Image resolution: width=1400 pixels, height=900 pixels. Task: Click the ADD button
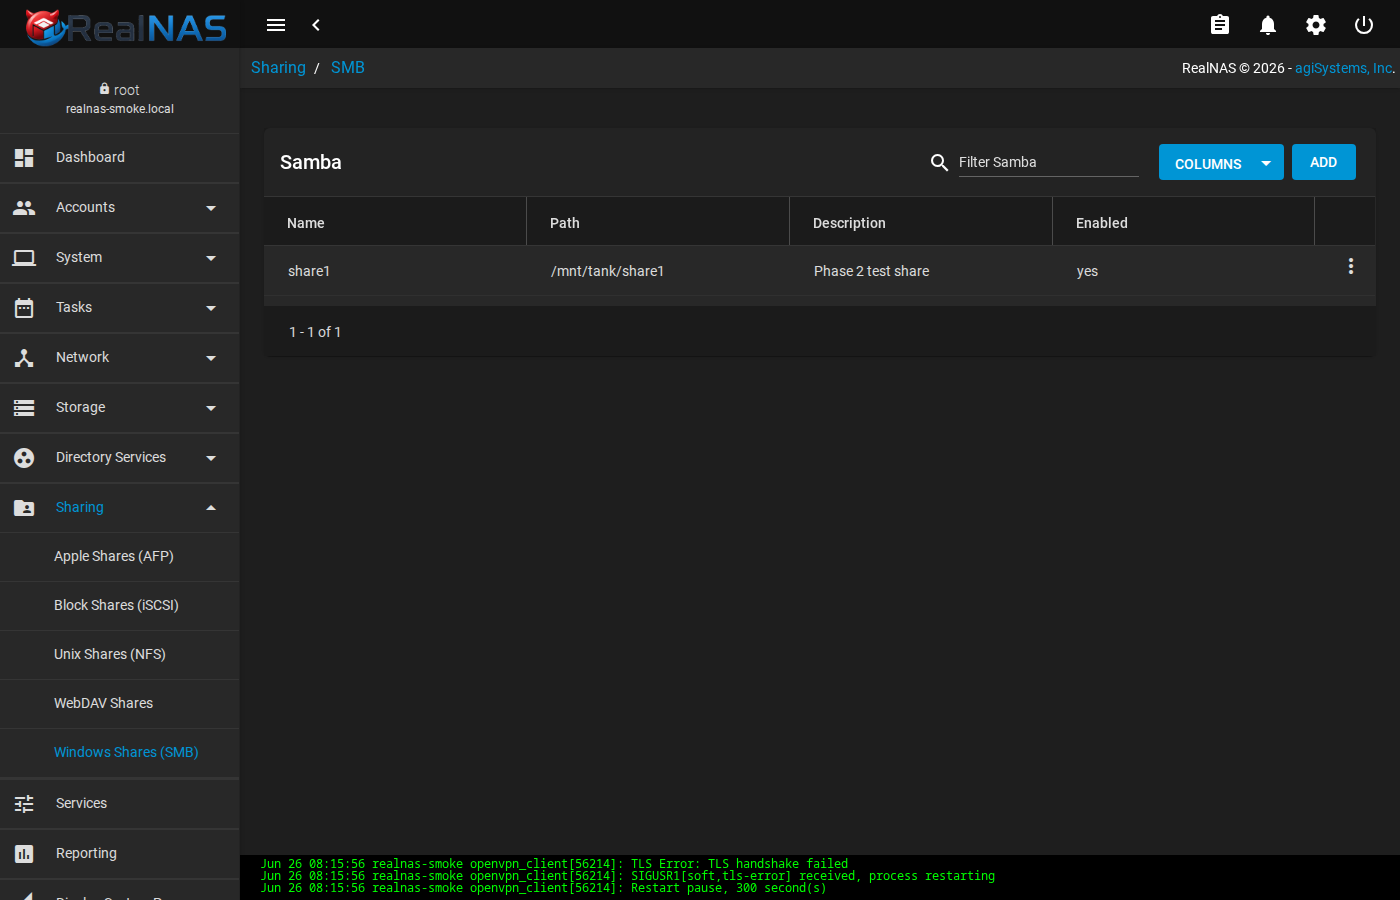pyautogui.click(x=1324, y=162)
